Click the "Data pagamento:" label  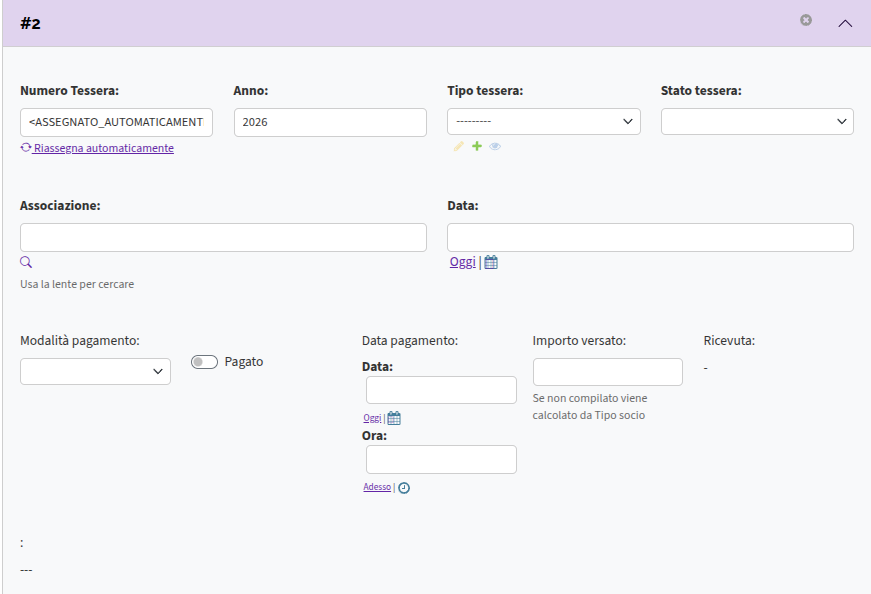click(x=410, y=341)
